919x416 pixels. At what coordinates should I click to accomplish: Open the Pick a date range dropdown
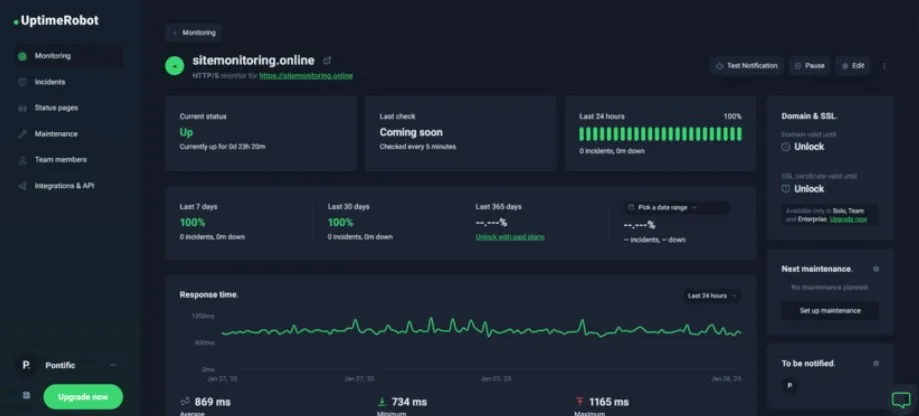676,207
